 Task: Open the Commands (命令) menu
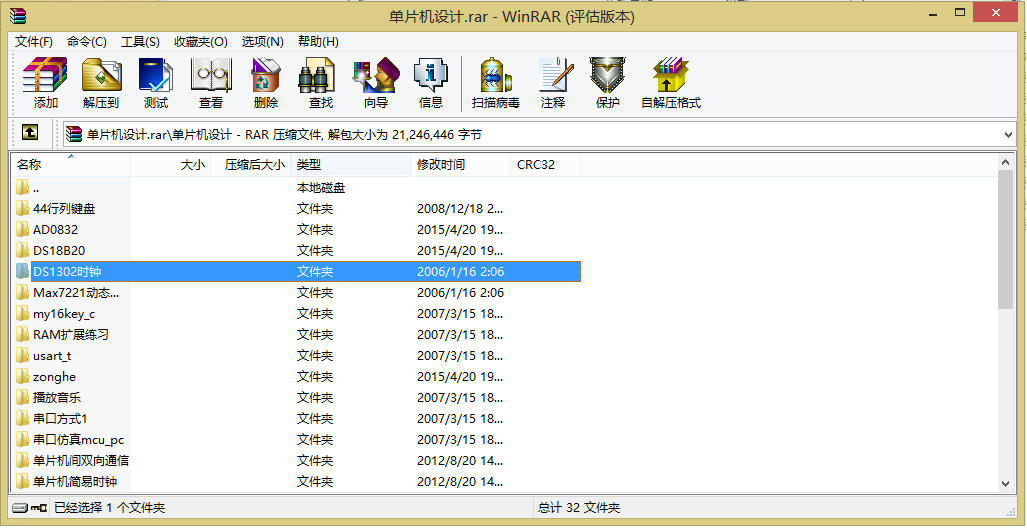[86, 42]
